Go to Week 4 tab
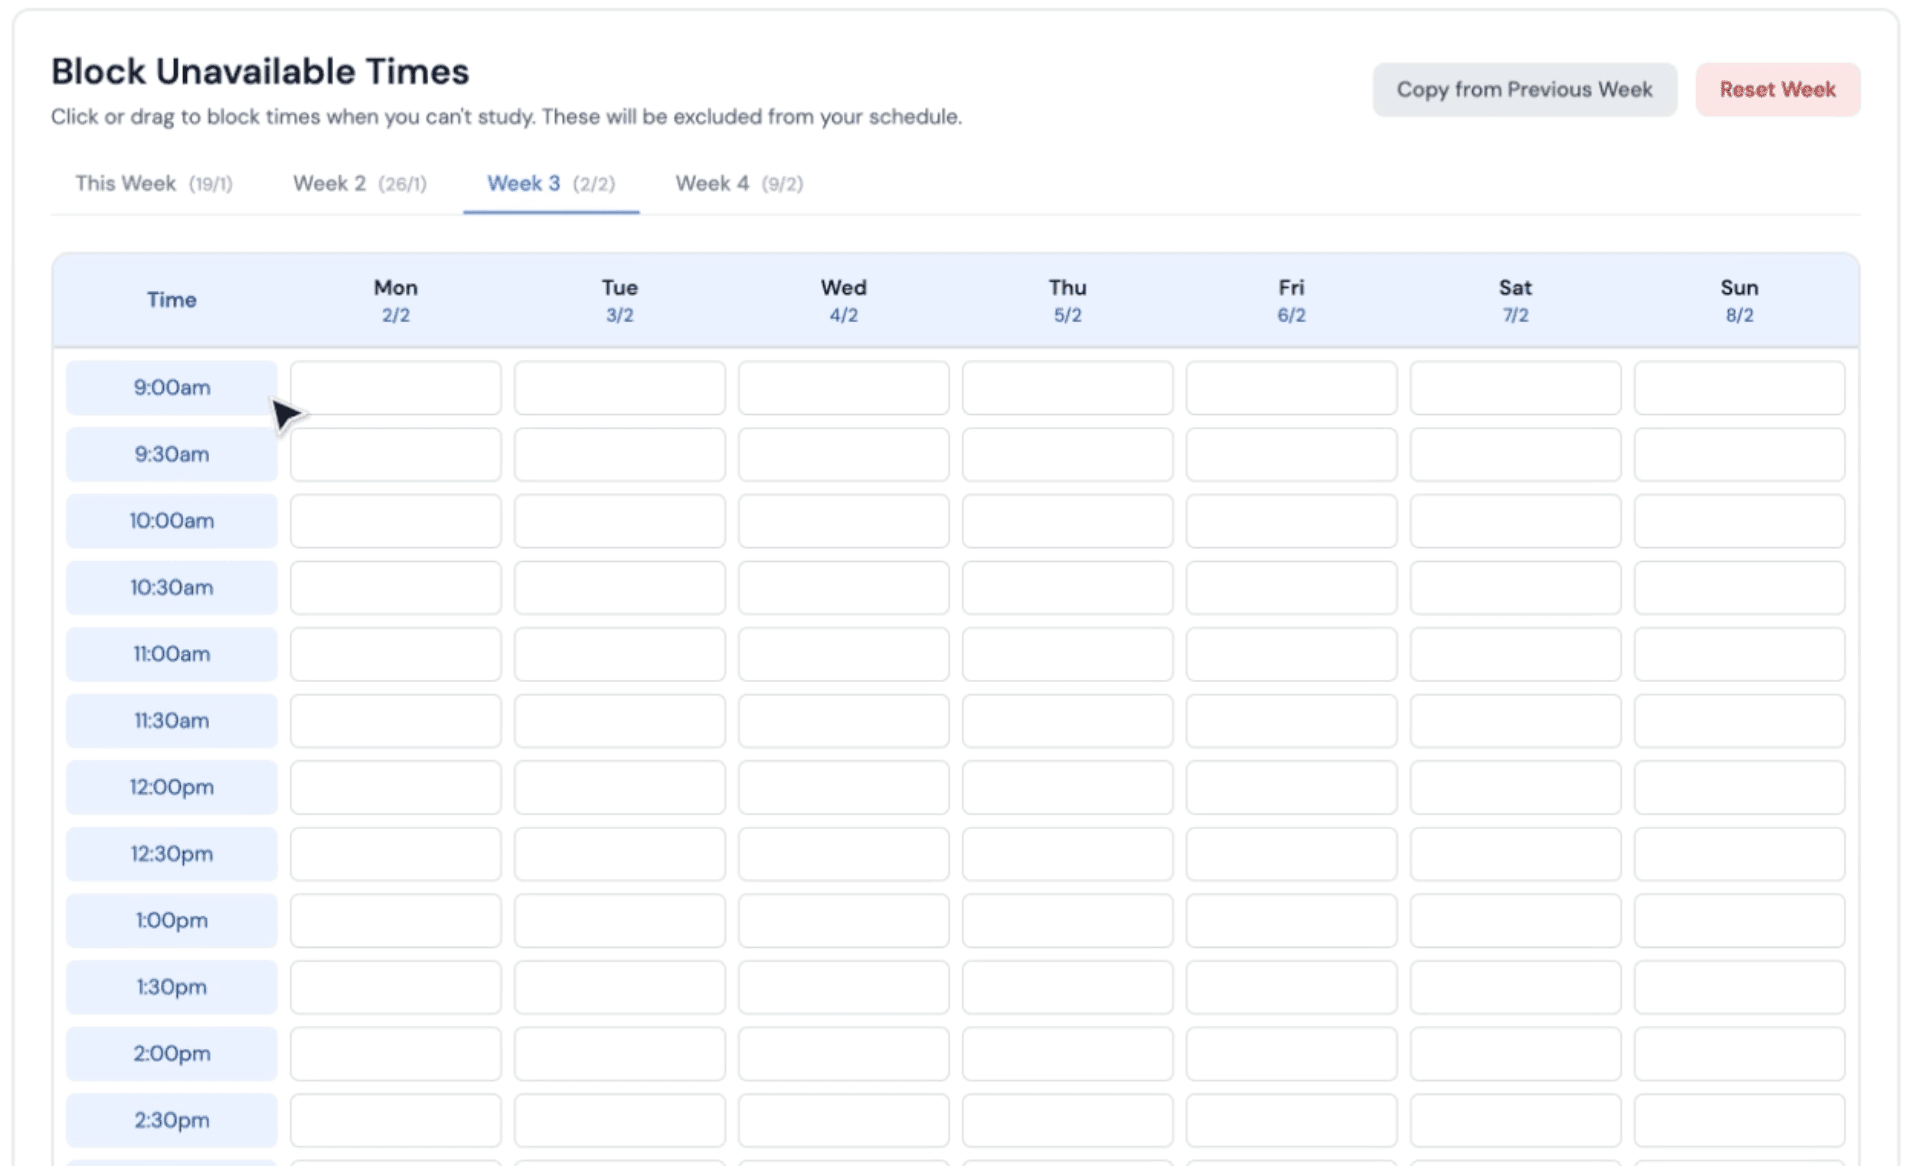 click(738, 184)
